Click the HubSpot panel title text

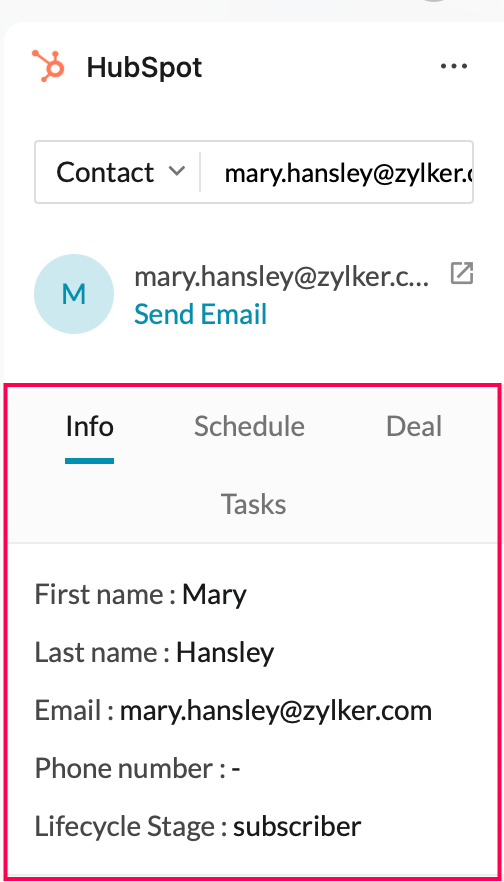click(145, 68)
